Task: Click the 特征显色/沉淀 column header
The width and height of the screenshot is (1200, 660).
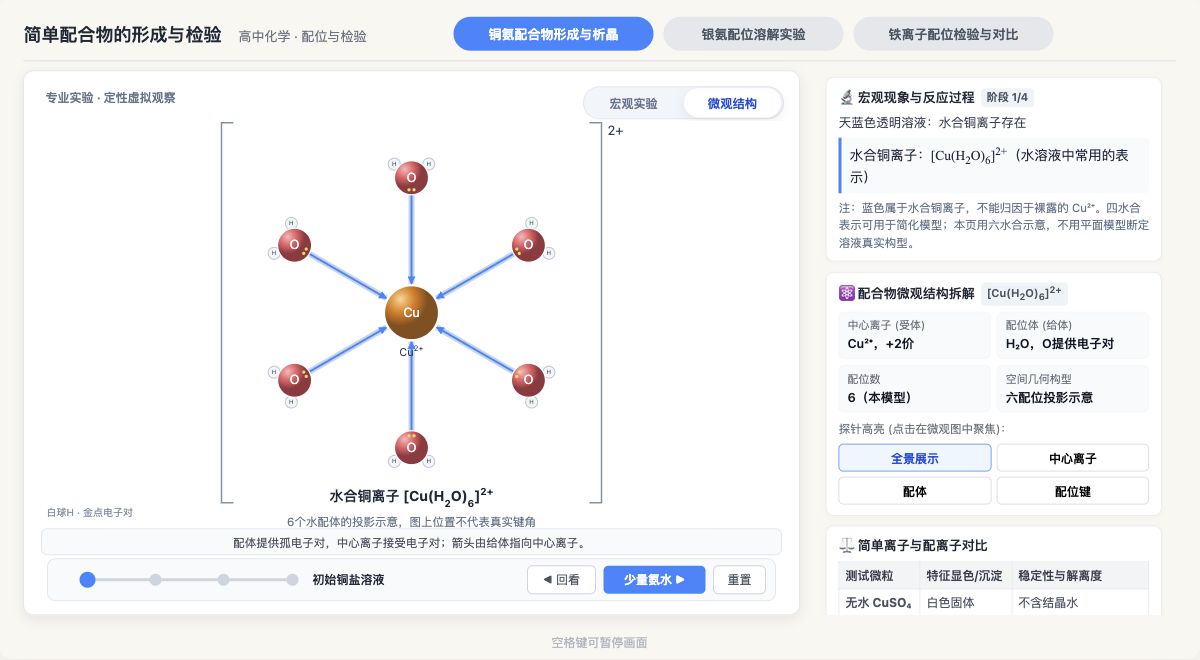Action: tap(964, 576)
